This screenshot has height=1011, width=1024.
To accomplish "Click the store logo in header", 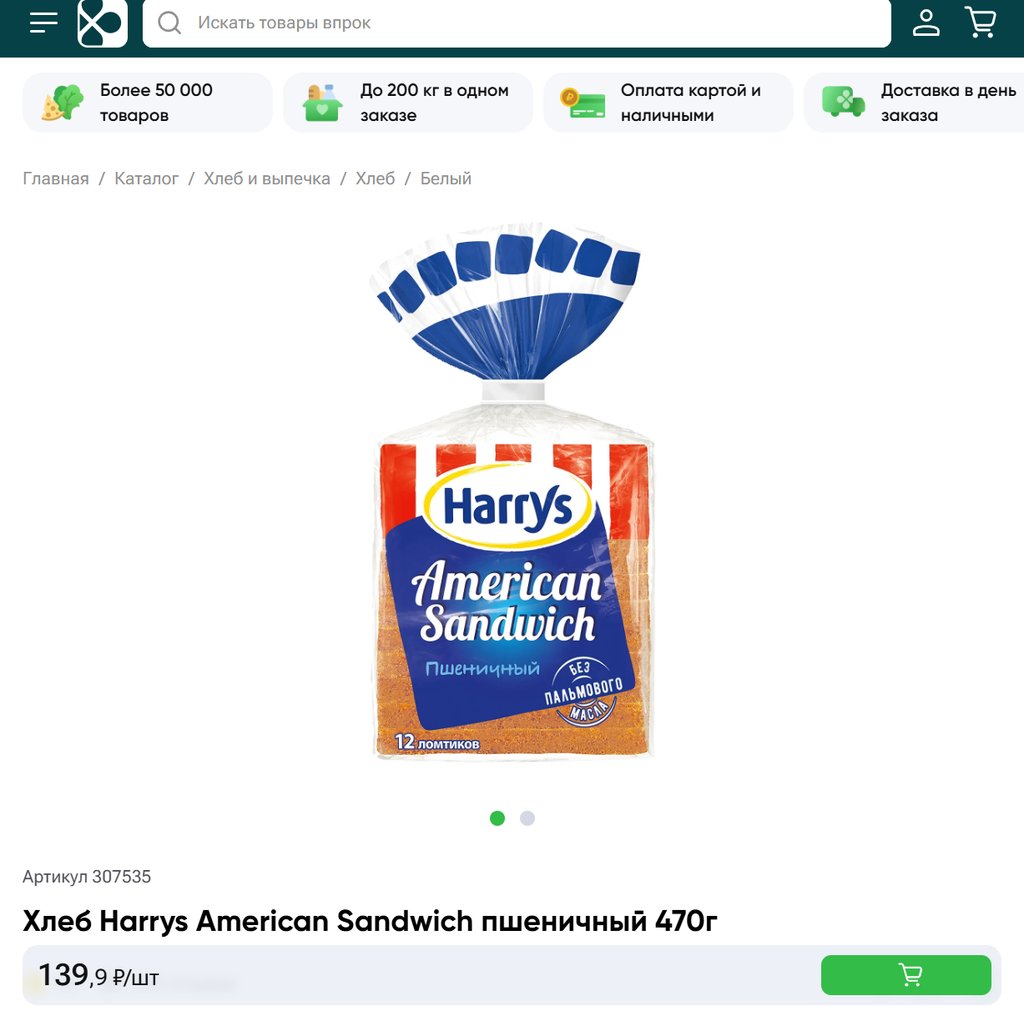I will coord(103,23).
